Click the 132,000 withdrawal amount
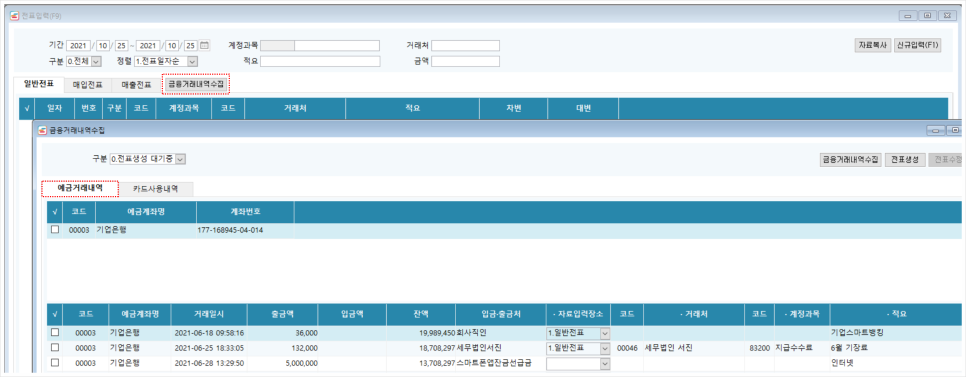 point(305,348)
